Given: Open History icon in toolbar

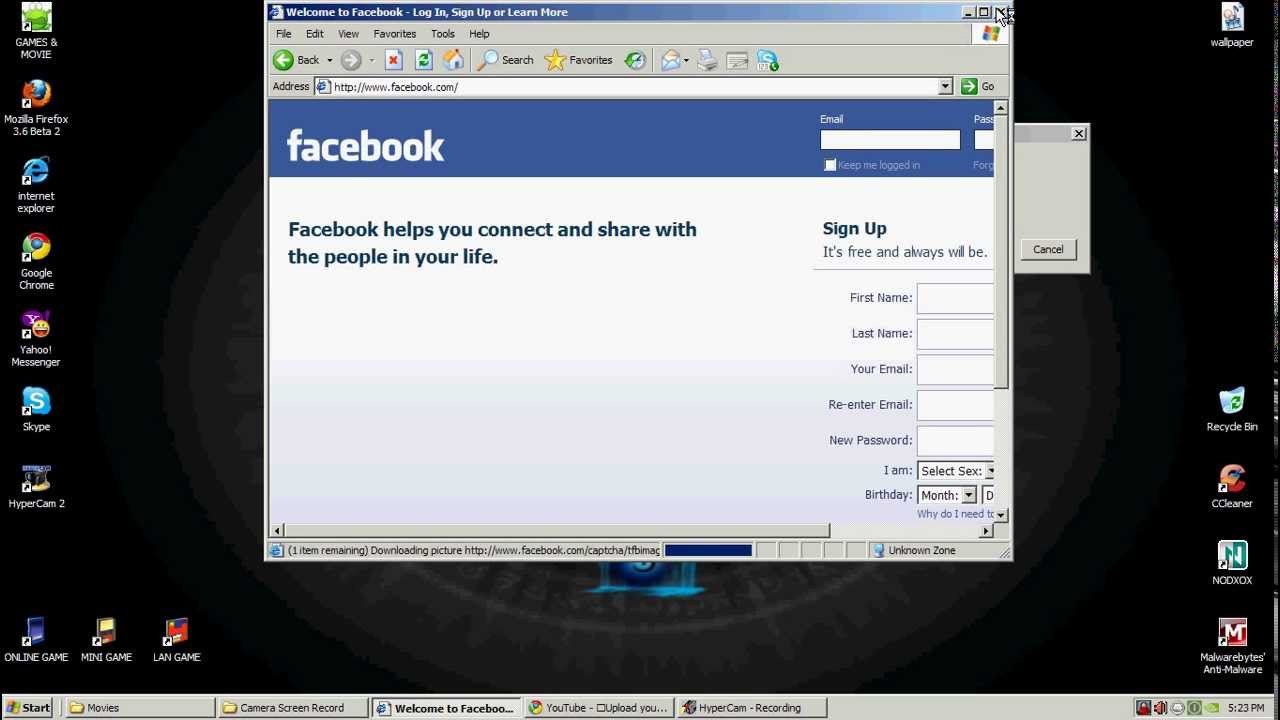Looking at the screenshot, I should click(x=635, y=60).
